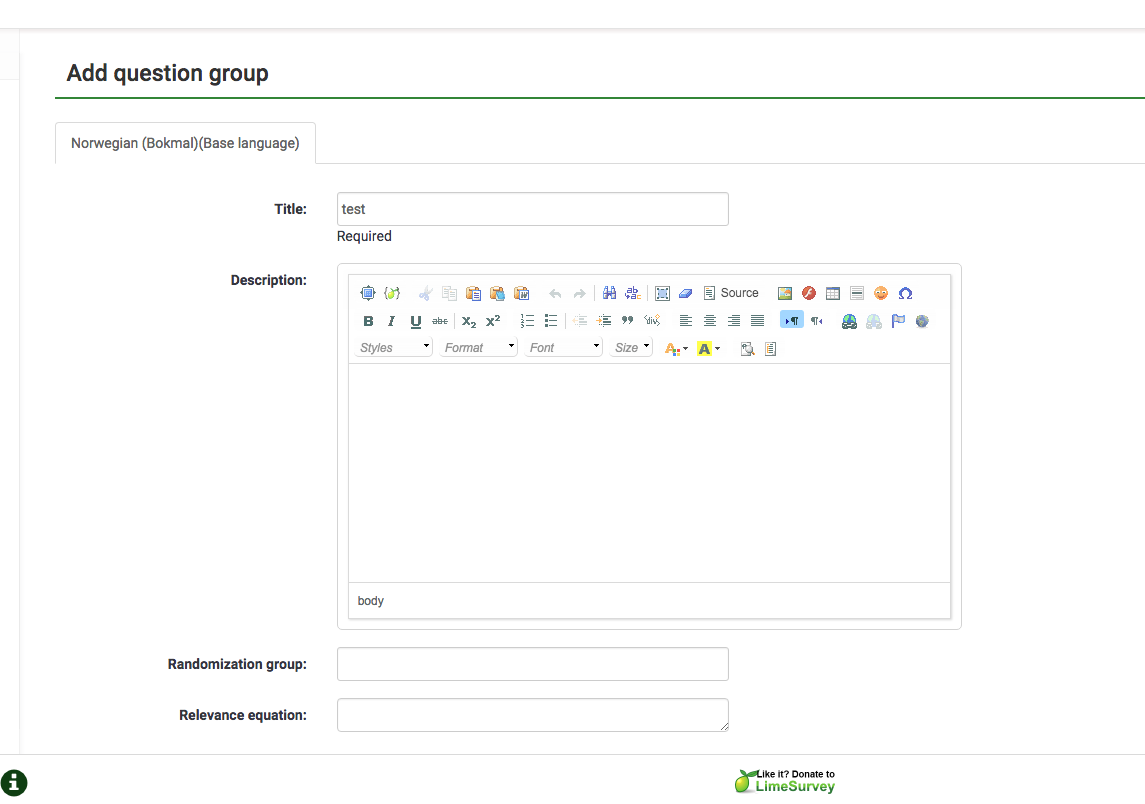Viewport: 1145px width, 804px height.
Task: Toggle left-to-right text direction
Action: 792,321
